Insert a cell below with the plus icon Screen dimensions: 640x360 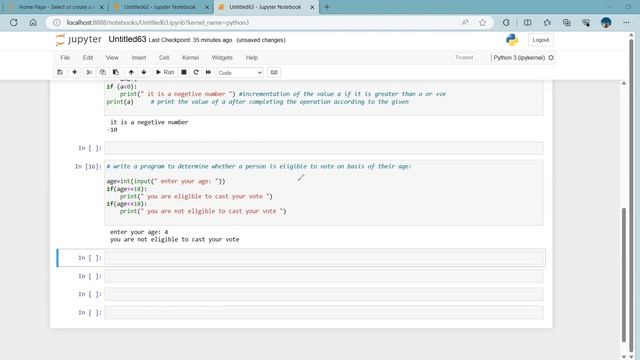[x=74, y=72]
